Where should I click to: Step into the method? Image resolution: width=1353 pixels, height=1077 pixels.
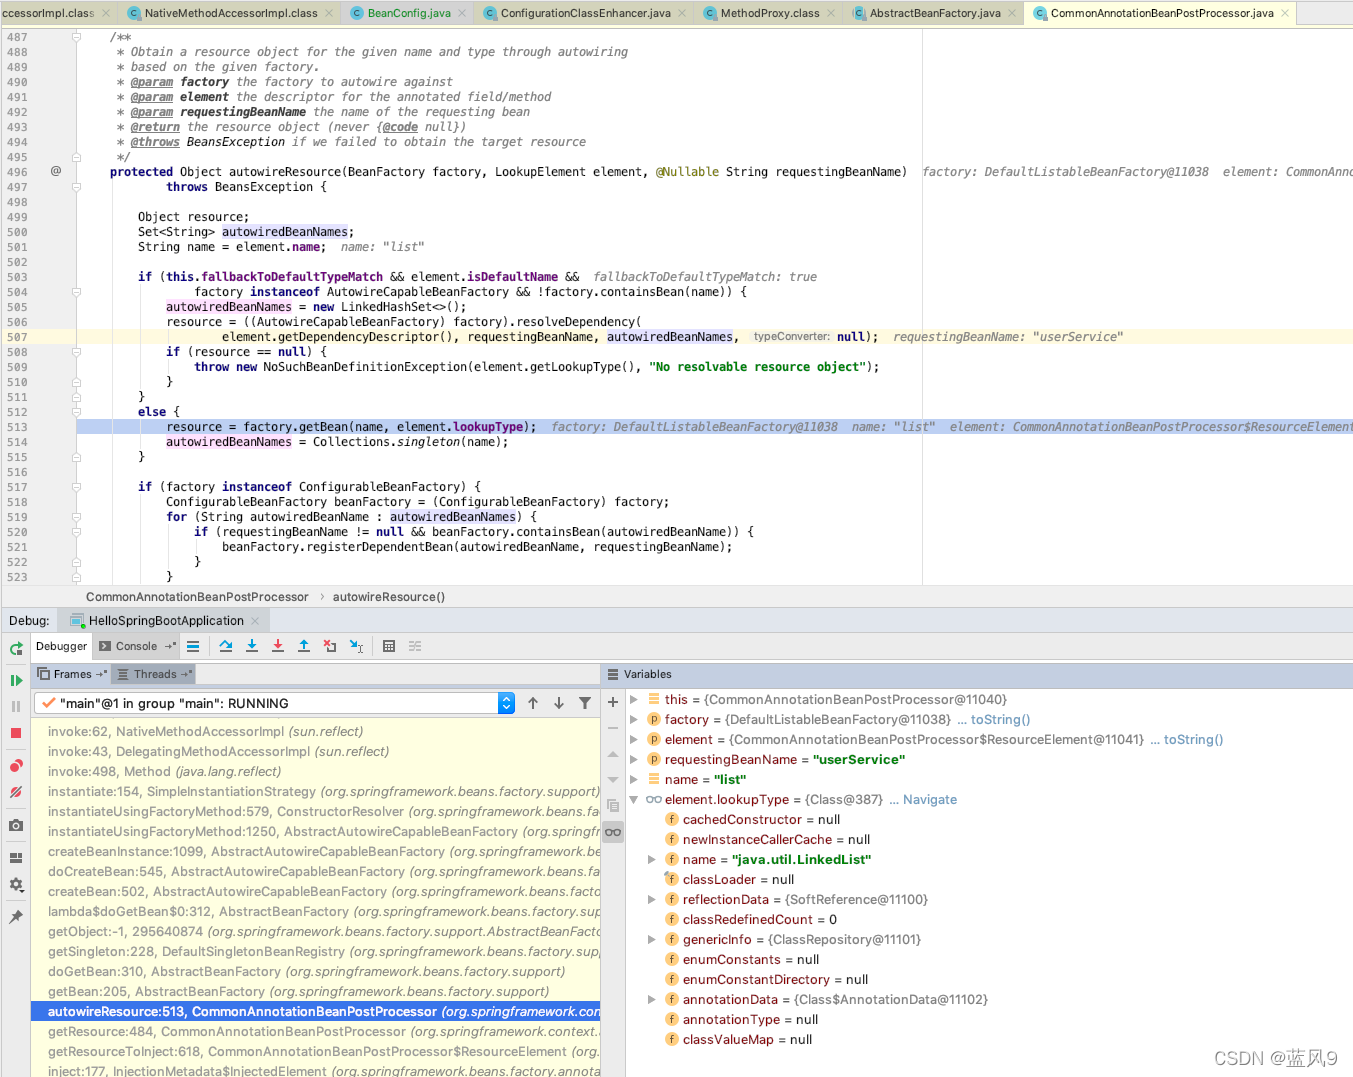click(252, 646)
